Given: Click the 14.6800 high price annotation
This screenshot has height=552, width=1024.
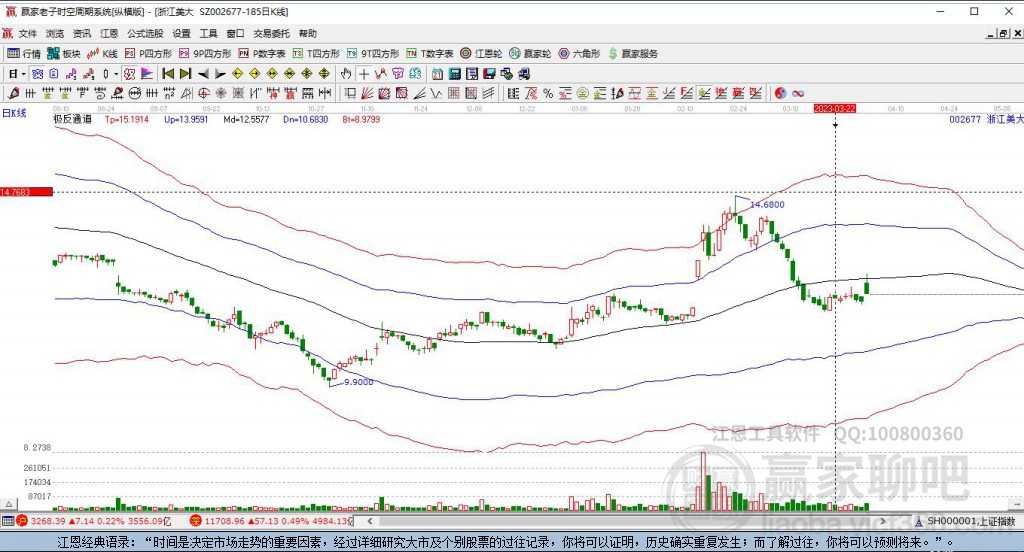Looking at the screenshot, I should point(767,204).
